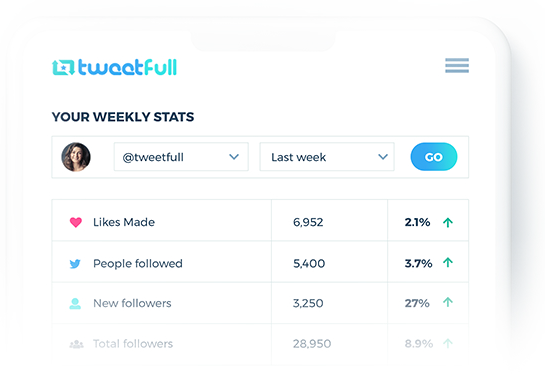
Task: Select the People followed row label
Action: (138, 264)
